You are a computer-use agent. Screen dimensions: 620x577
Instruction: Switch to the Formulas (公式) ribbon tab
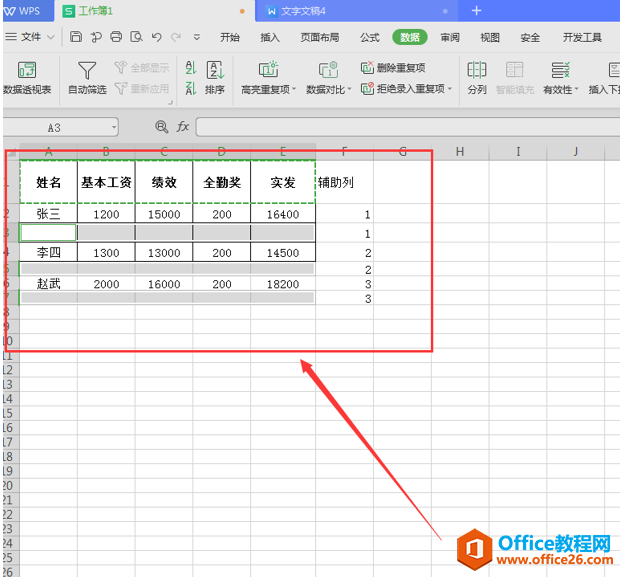pyautogui.click(x=369, y=37)
